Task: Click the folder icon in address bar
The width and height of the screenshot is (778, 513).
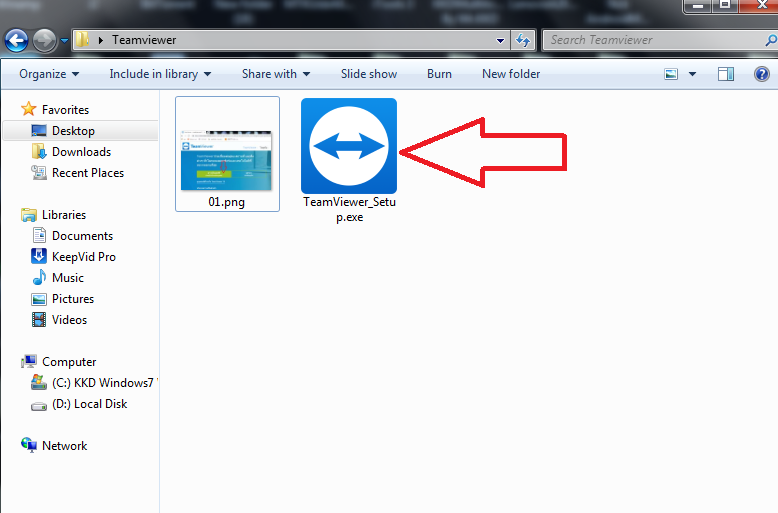Action: 83,40
